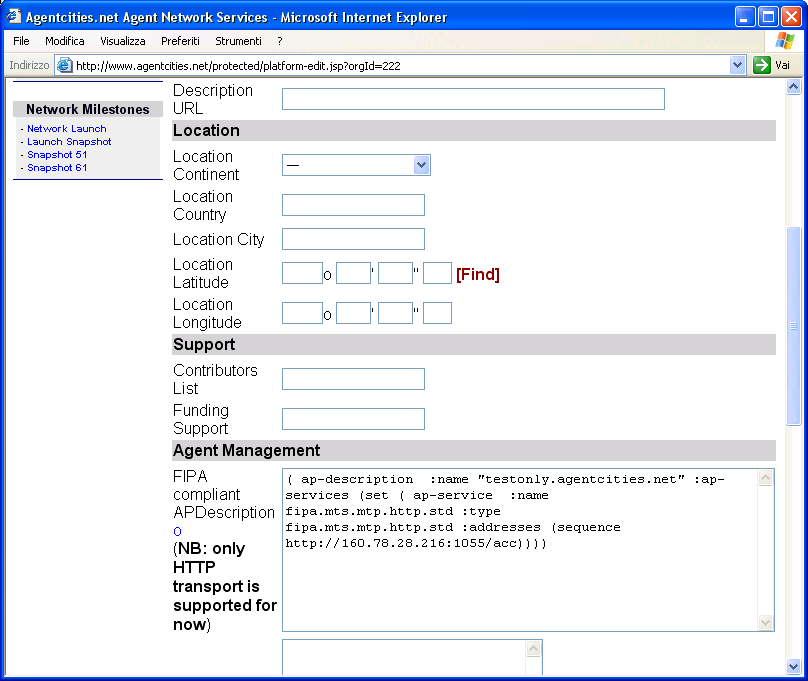Click the IE icon in the title bar
Image resolution: width=808 pixels, height=681 pixels.
click(x=13, y=17)
